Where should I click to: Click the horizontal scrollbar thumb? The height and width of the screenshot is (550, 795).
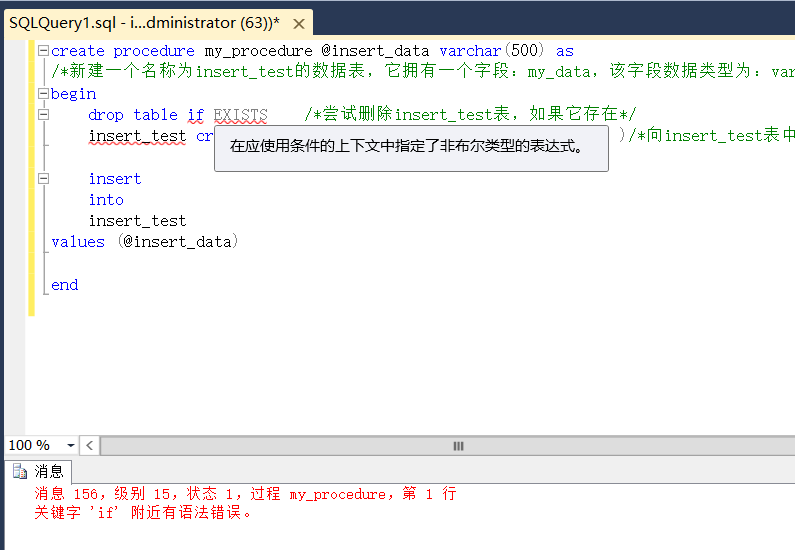[458, 446]
